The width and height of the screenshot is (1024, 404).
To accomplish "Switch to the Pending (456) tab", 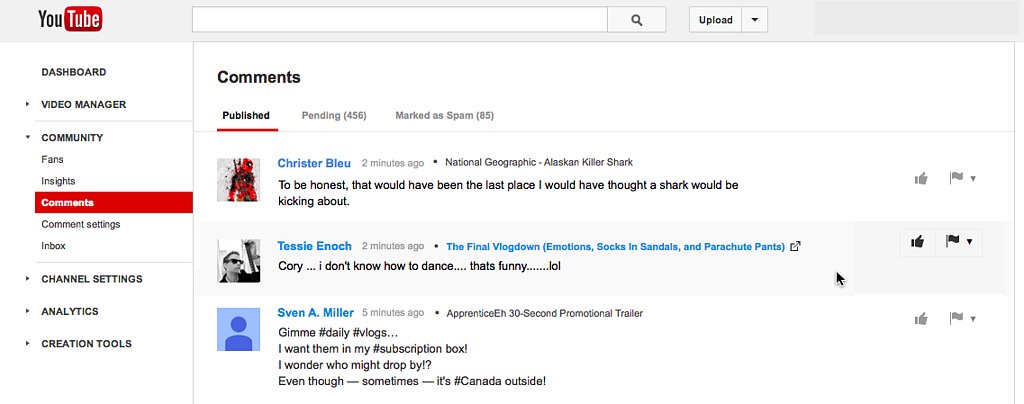I will coord(334,116).
